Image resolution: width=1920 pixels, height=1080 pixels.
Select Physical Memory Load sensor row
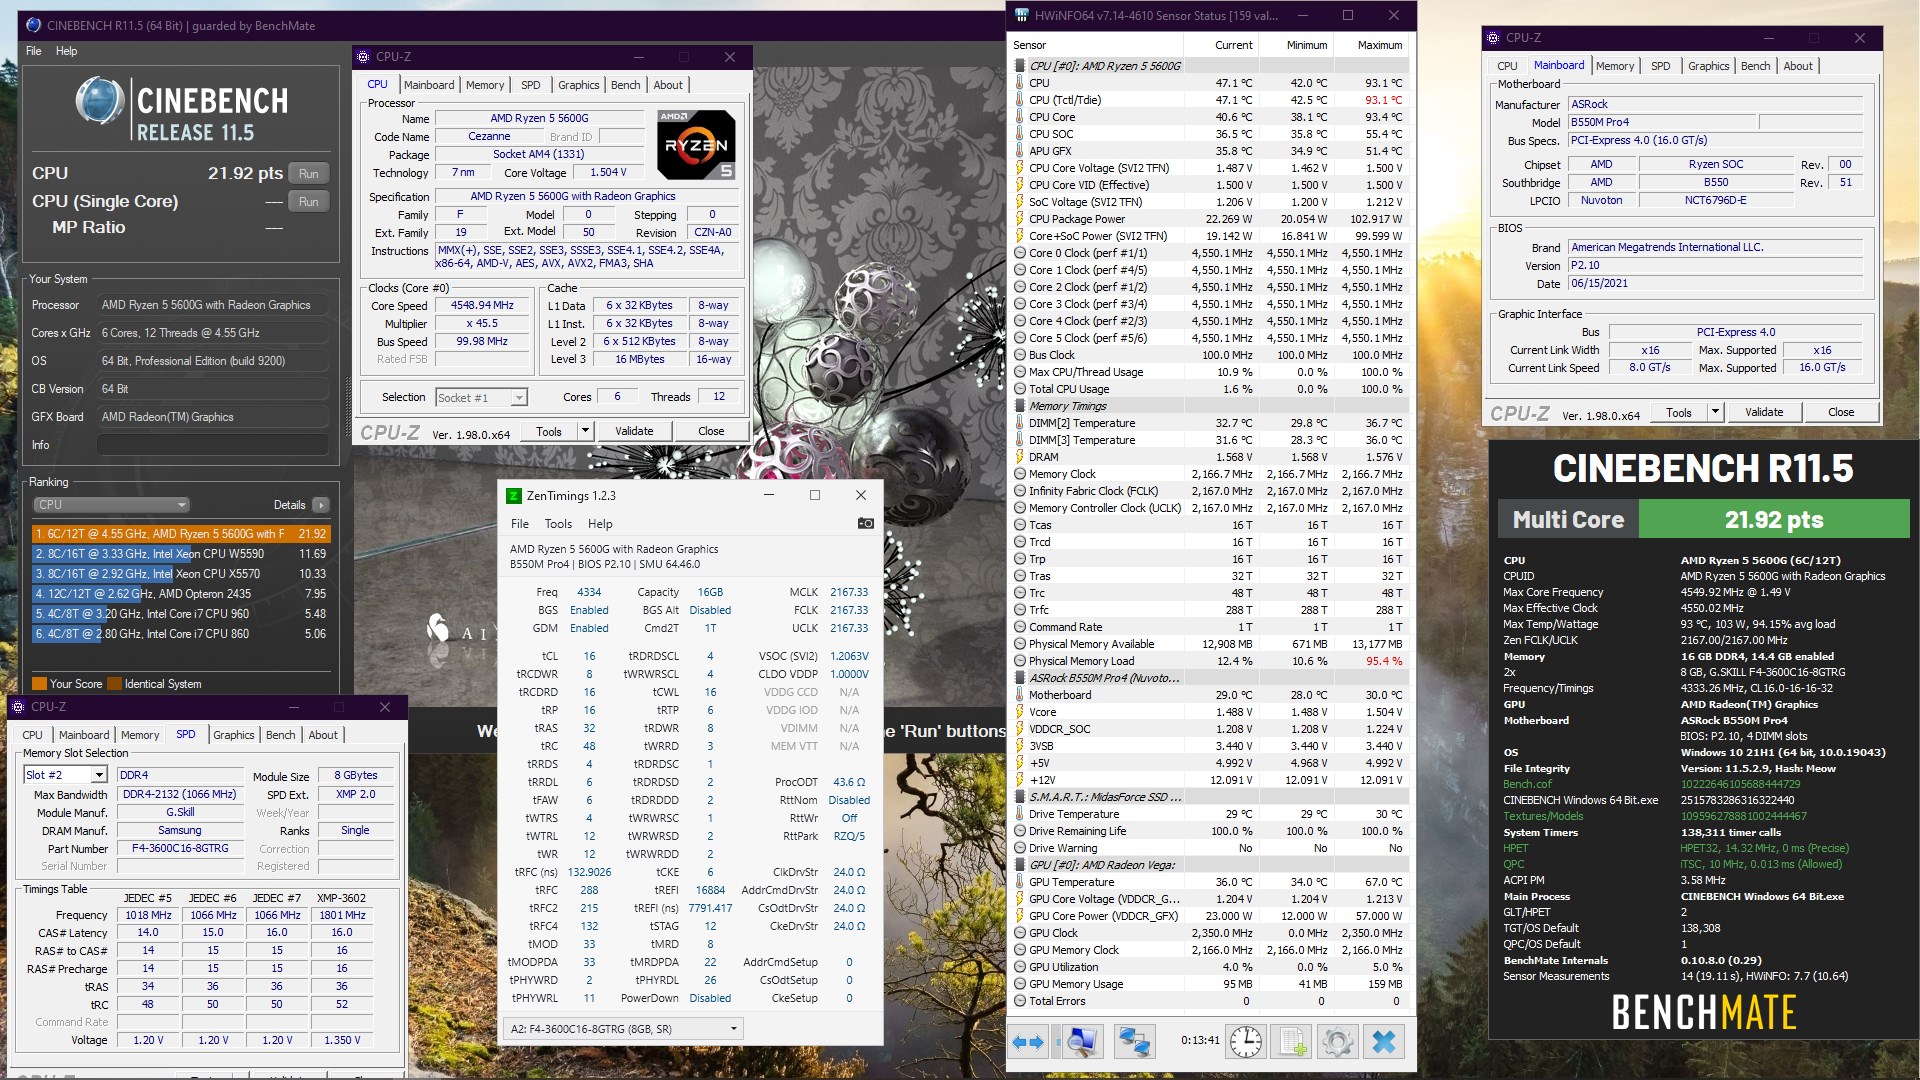pos(1209,661)
